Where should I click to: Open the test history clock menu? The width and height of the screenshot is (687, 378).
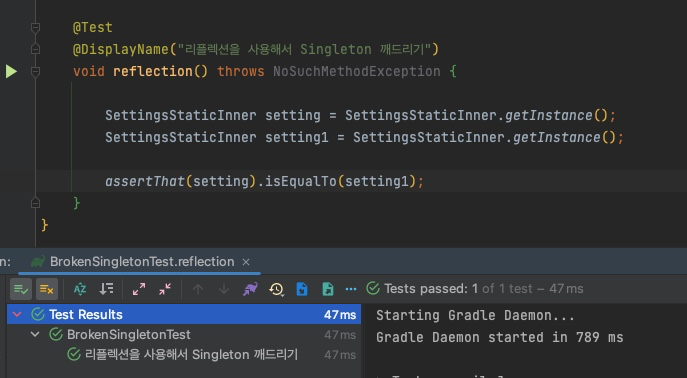[x=276, y=289]
